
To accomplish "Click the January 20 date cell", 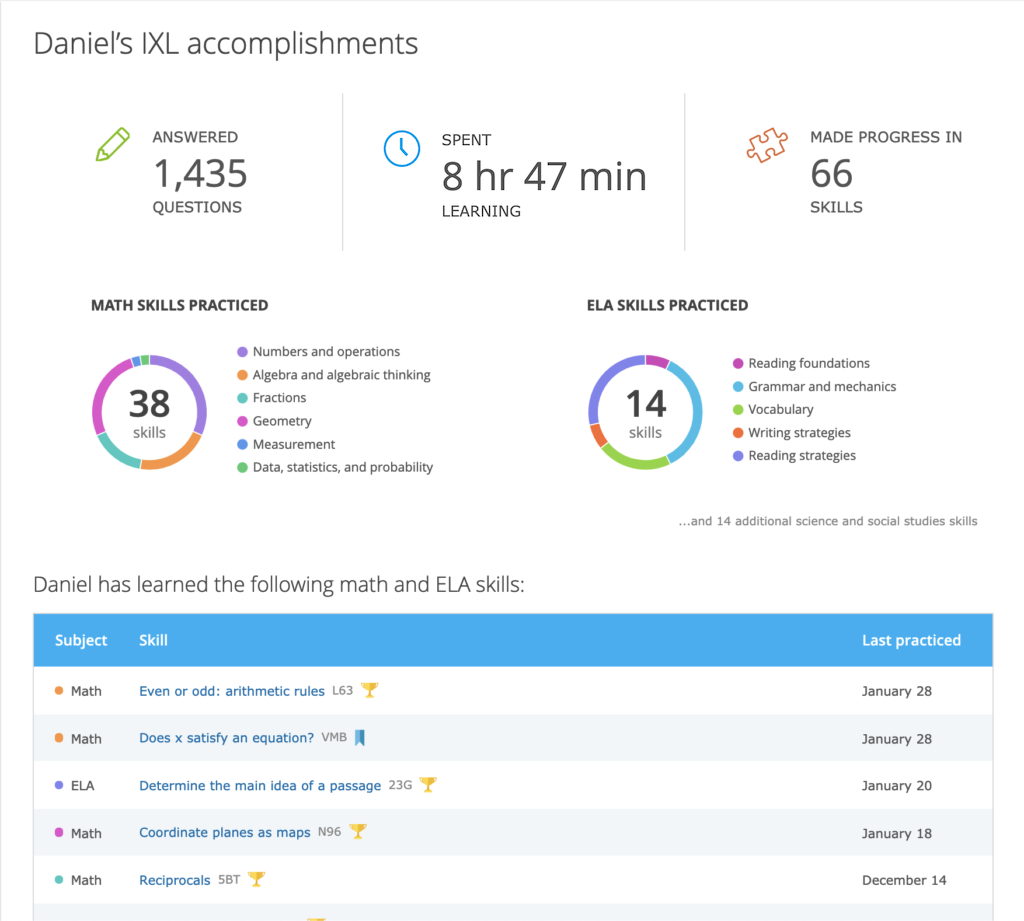I will pyautogui.click(x=897, y=786).
